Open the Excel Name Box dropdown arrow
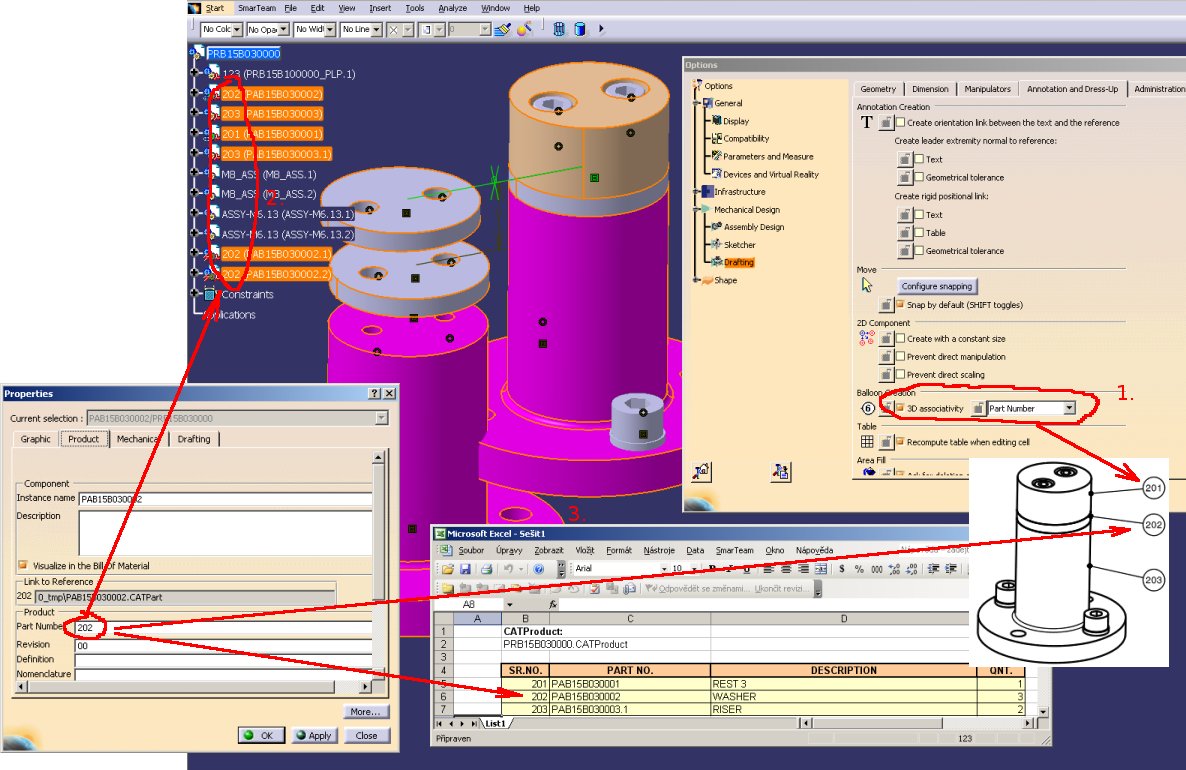Viewport: 1186px width, 770px height. tap(509, 604)
